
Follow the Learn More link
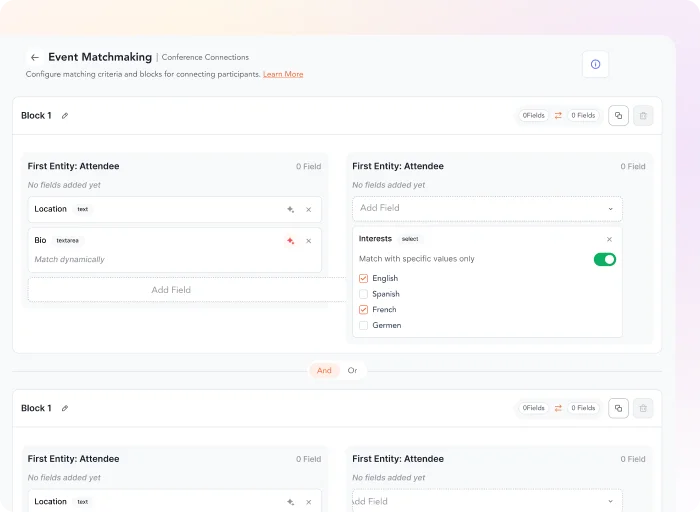pyautogui.click(x=283, y=74)
